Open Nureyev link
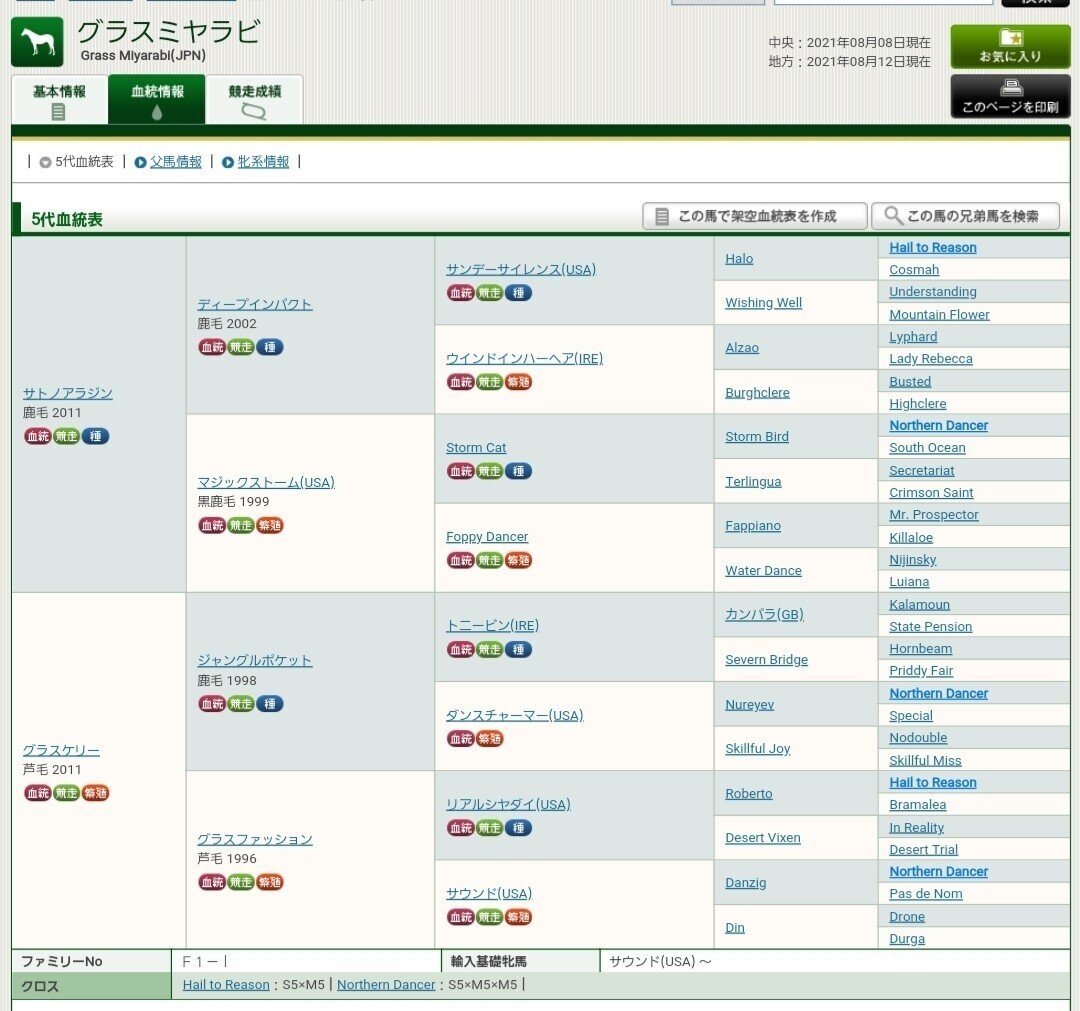The width and height of the screenshot is (1080, 1011). click(749, 705)
